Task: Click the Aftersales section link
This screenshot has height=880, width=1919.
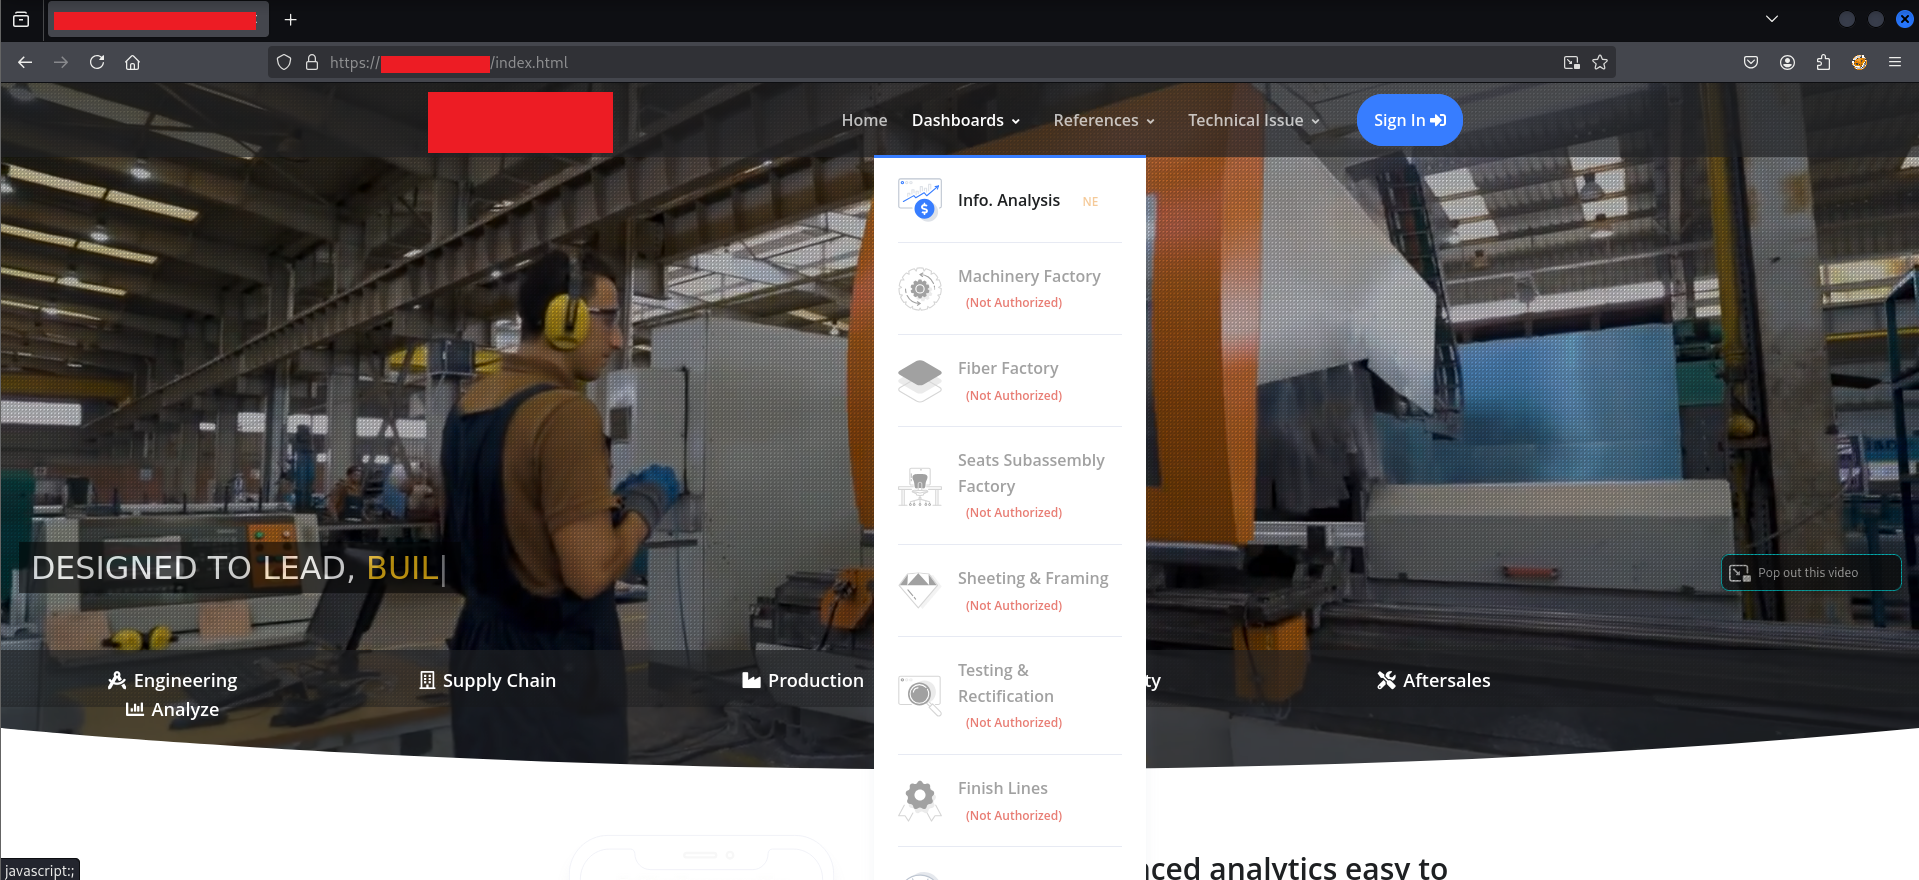Action: (1434, 680)
